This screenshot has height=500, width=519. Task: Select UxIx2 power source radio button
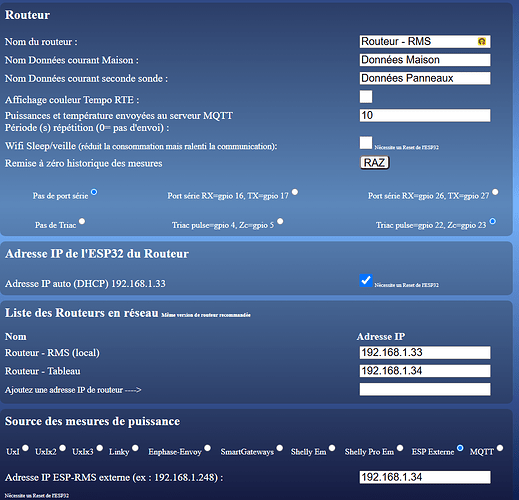click(62, 448)
